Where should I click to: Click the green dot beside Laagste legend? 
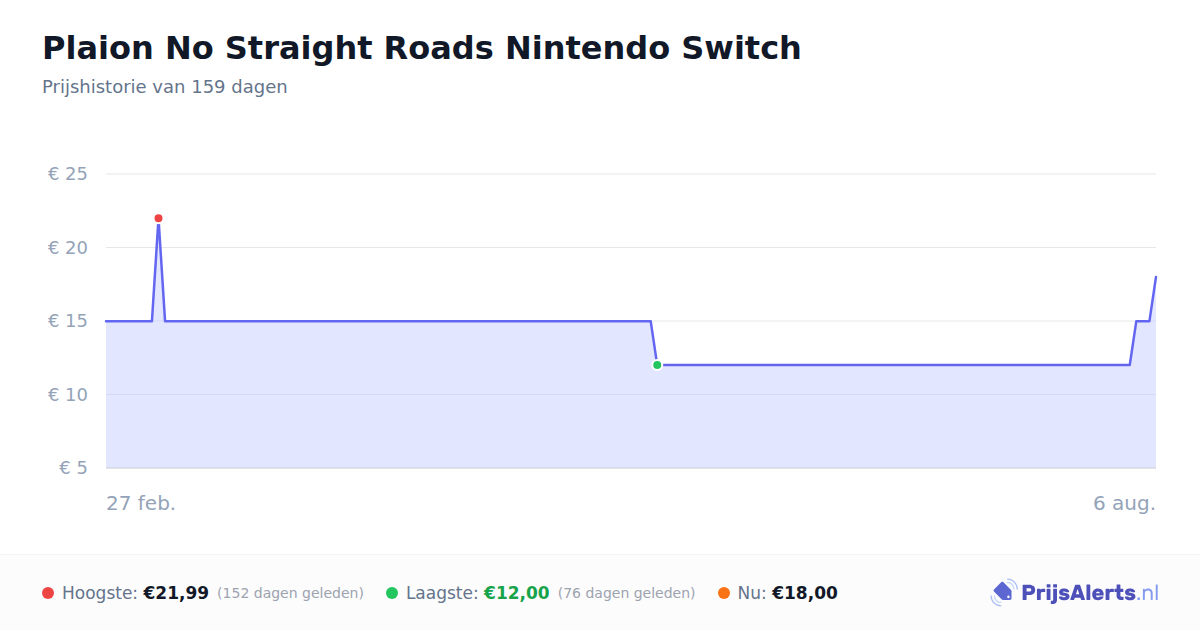click(392, 593)
